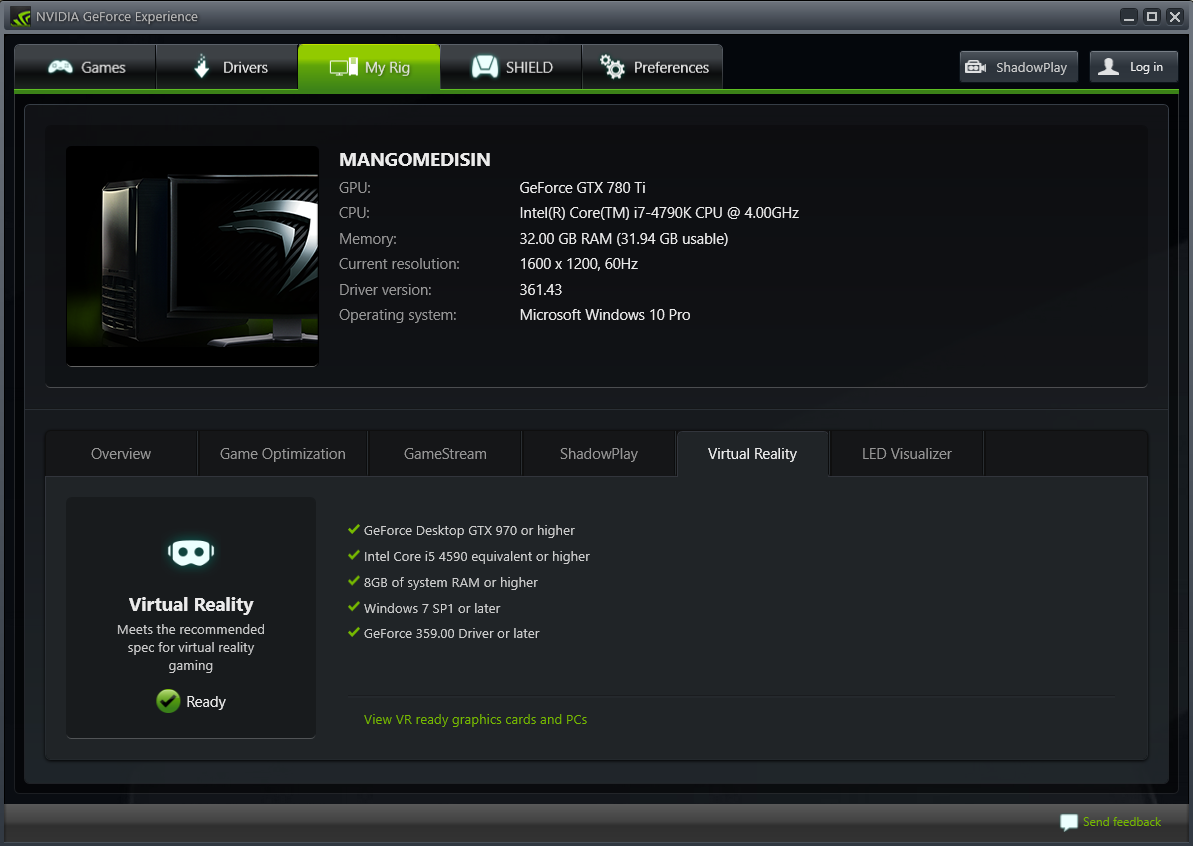
Task: Select the ShadowPlay sub-tab
Action: click(x=599, y=453)
